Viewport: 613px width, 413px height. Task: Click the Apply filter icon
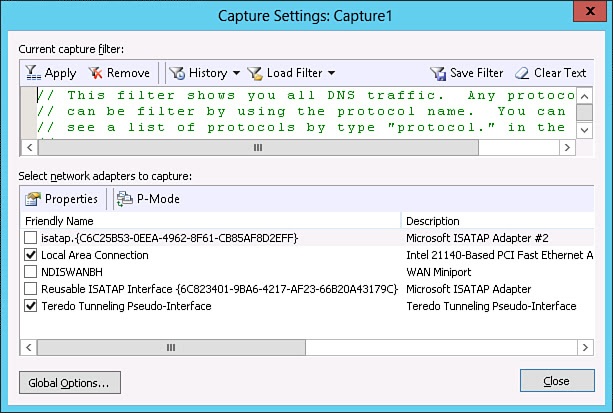(x=33, y=73)
